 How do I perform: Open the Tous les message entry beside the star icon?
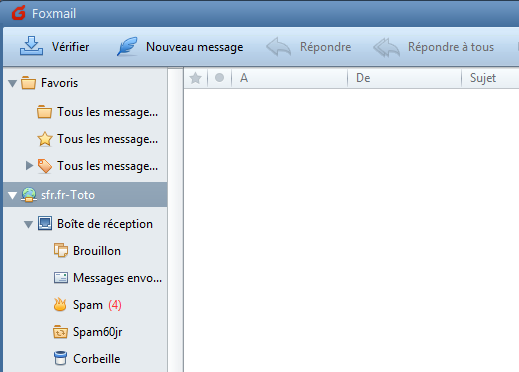point(107,139)
